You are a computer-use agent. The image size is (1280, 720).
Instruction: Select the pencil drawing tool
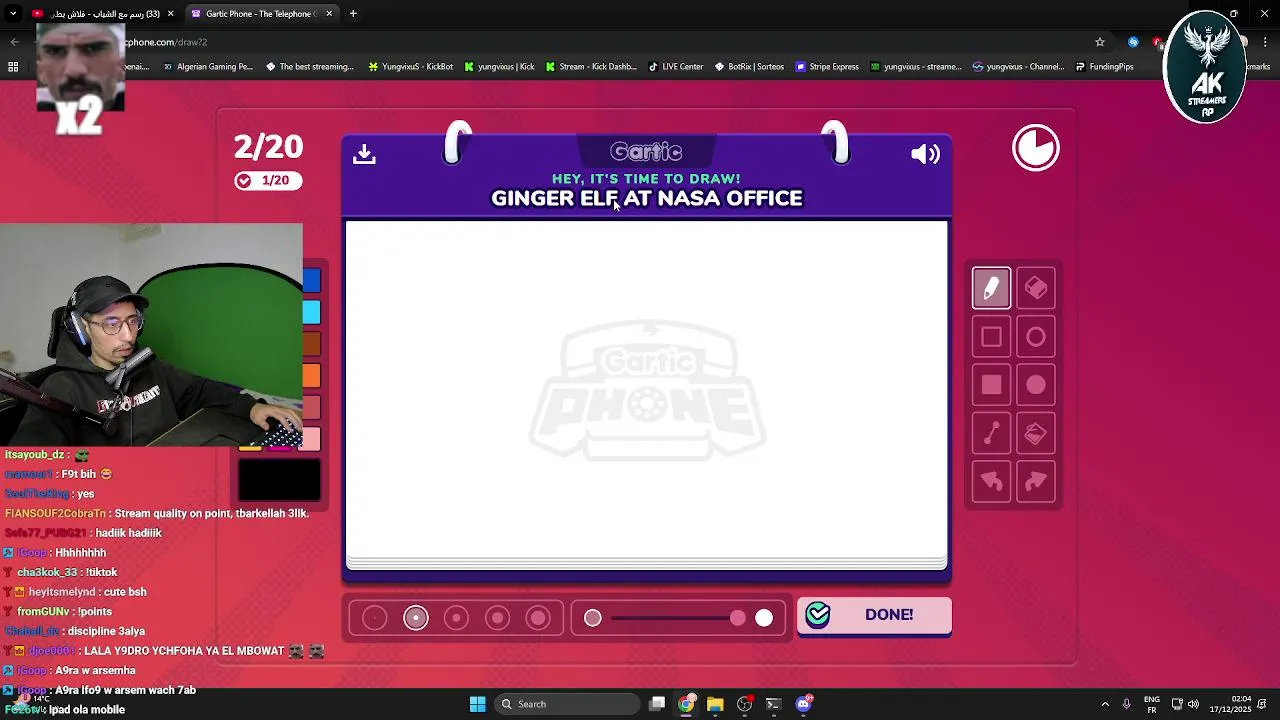pyautogui.click(x=991, y=289)
